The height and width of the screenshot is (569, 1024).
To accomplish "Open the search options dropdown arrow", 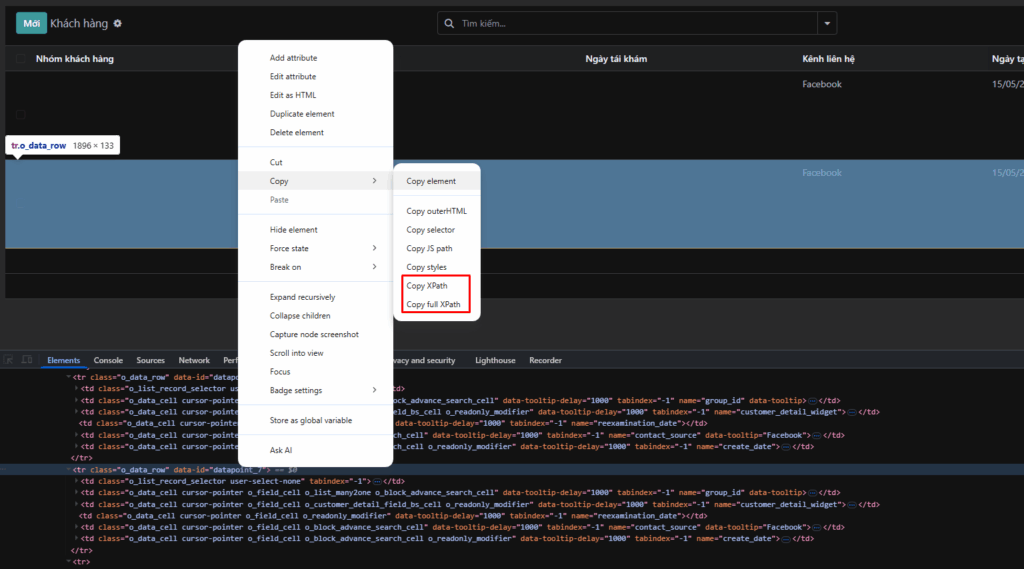I will click(827, 24).
